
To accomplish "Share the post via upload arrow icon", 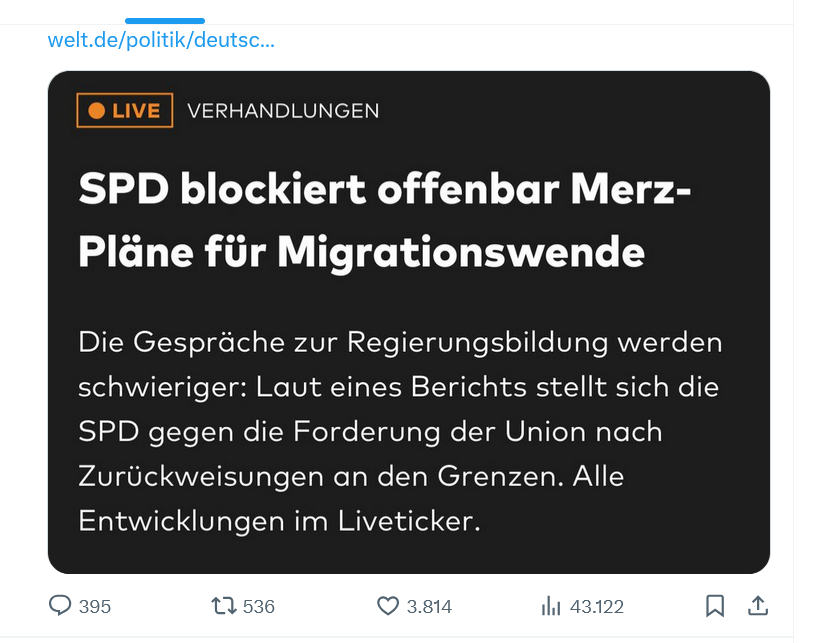I will pos(757,606).
